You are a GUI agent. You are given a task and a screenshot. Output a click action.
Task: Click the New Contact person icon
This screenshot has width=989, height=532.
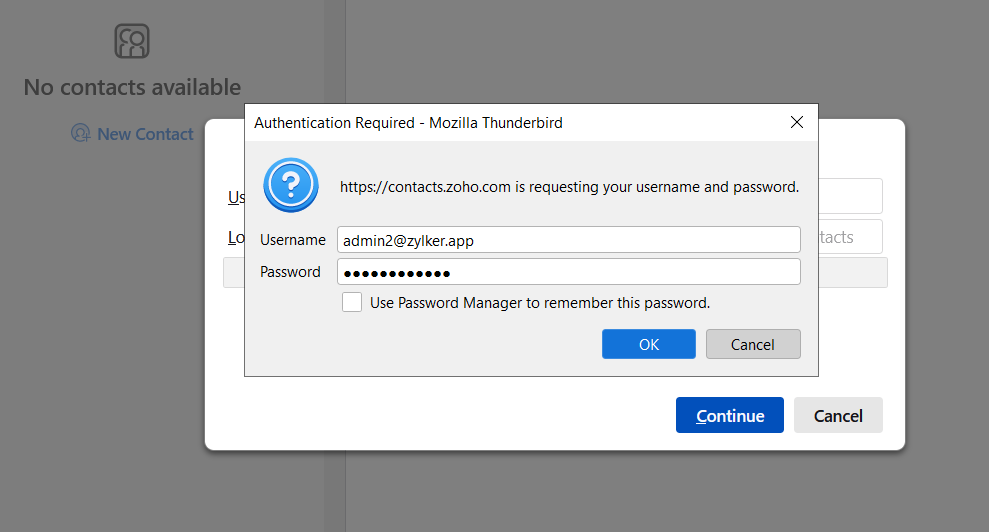pyautogui.click(x=80, y=133)
